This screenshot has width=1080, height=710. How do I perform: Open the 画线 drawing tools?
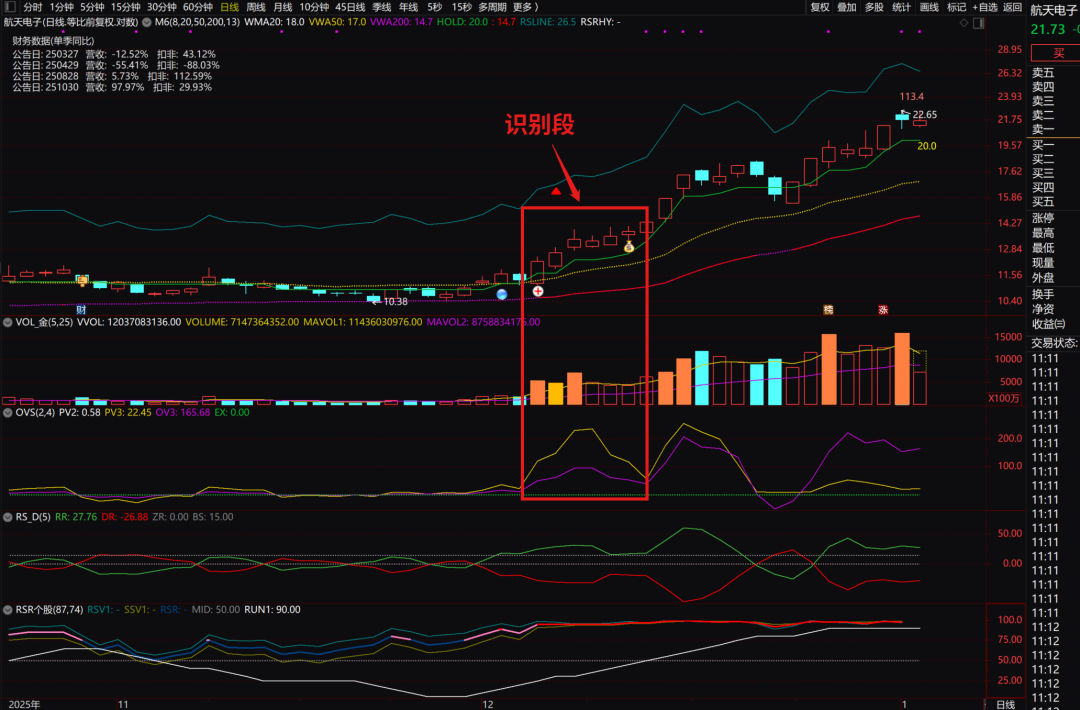929,7
